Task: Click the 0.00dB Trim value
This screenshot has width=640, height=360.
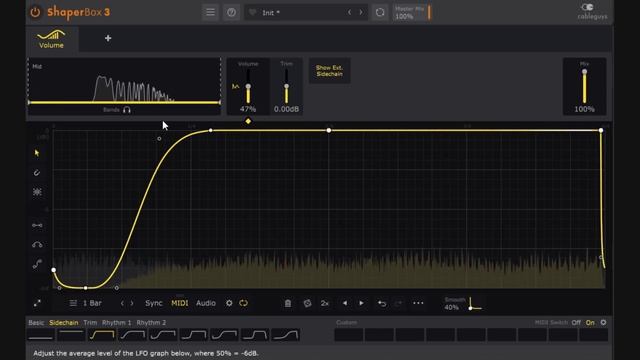Action: 286,109
